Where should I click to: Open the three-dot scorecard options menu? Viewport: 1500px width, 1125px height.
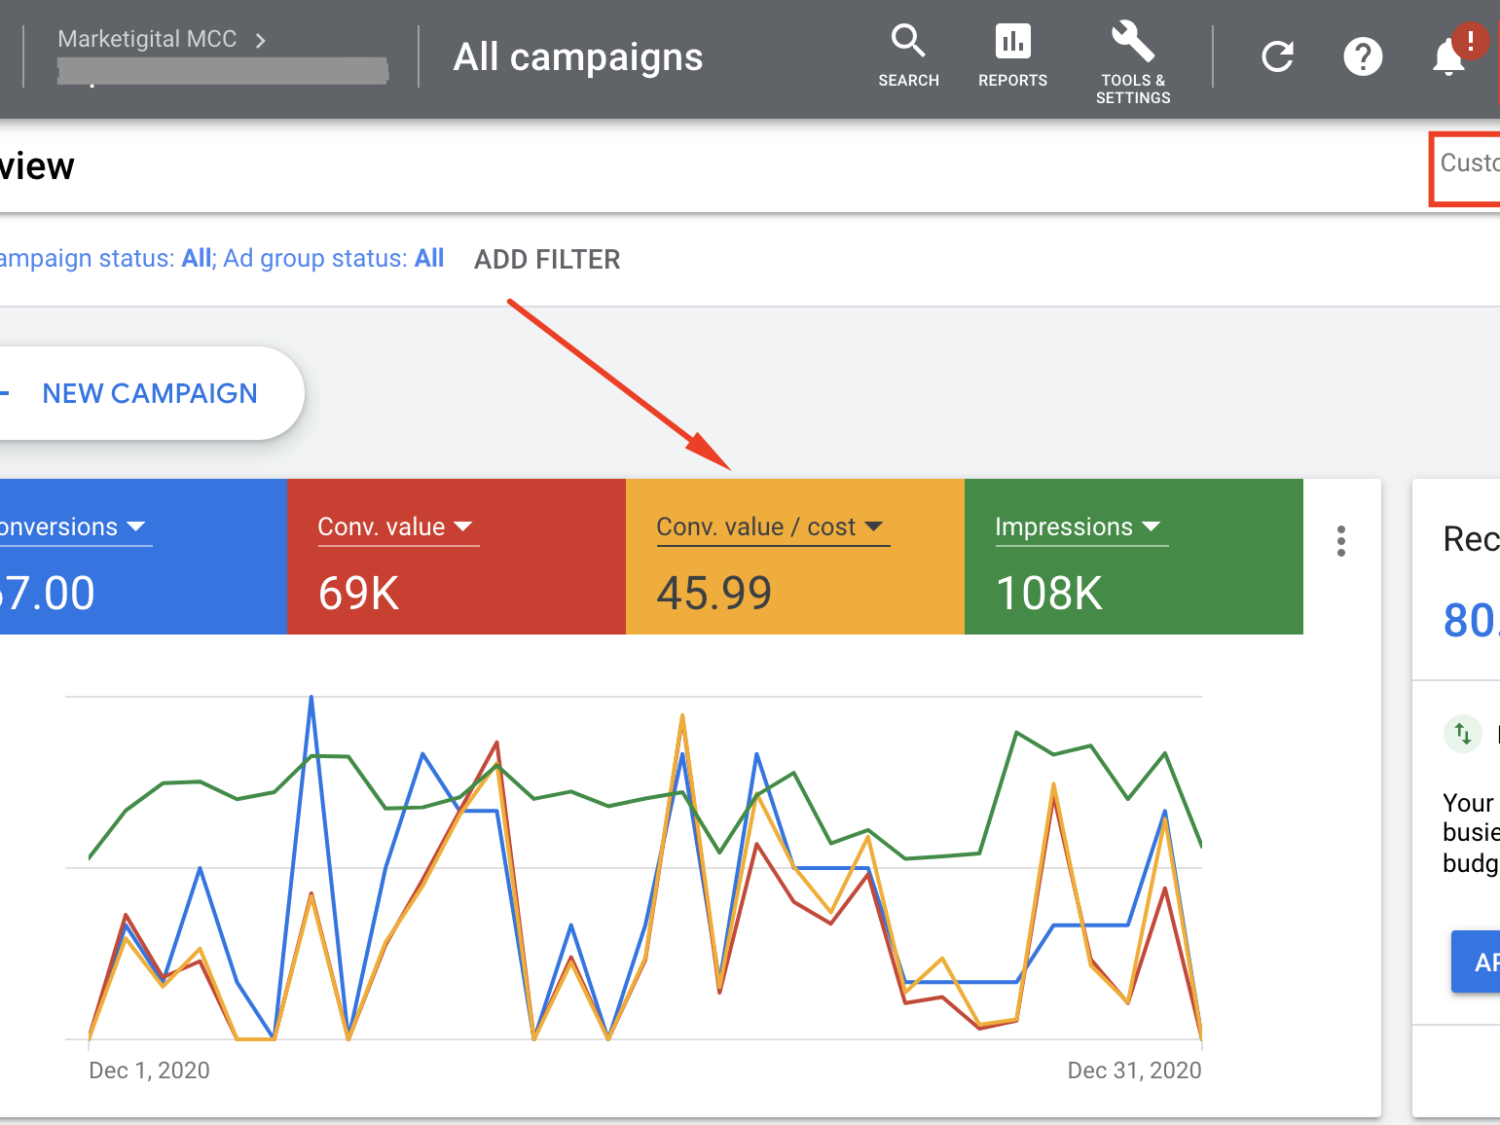click(x=1341, y=541)
